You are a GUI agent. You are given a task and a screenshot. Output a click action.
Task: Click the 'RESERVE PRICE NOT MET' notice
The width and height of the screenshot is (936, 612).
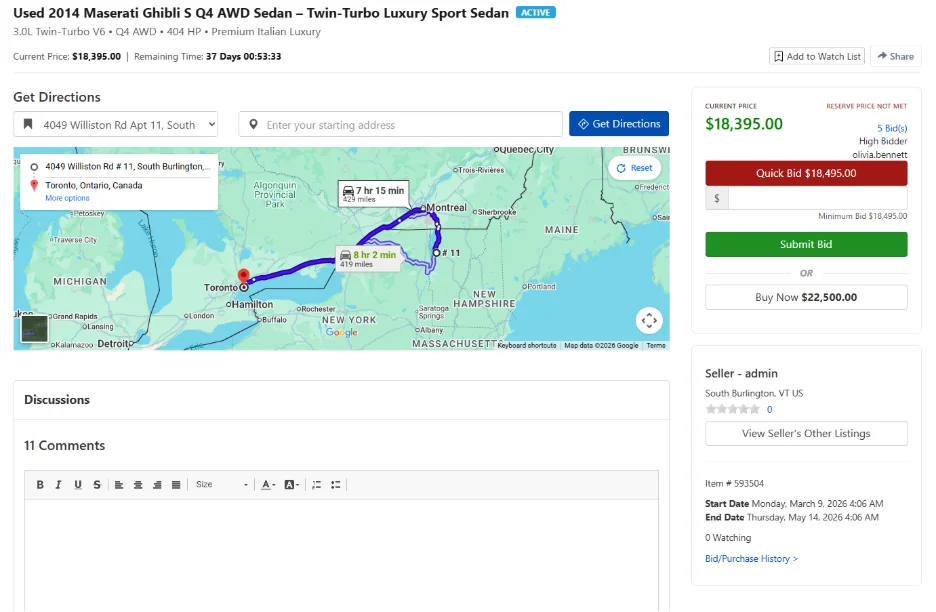coord(866,106)
